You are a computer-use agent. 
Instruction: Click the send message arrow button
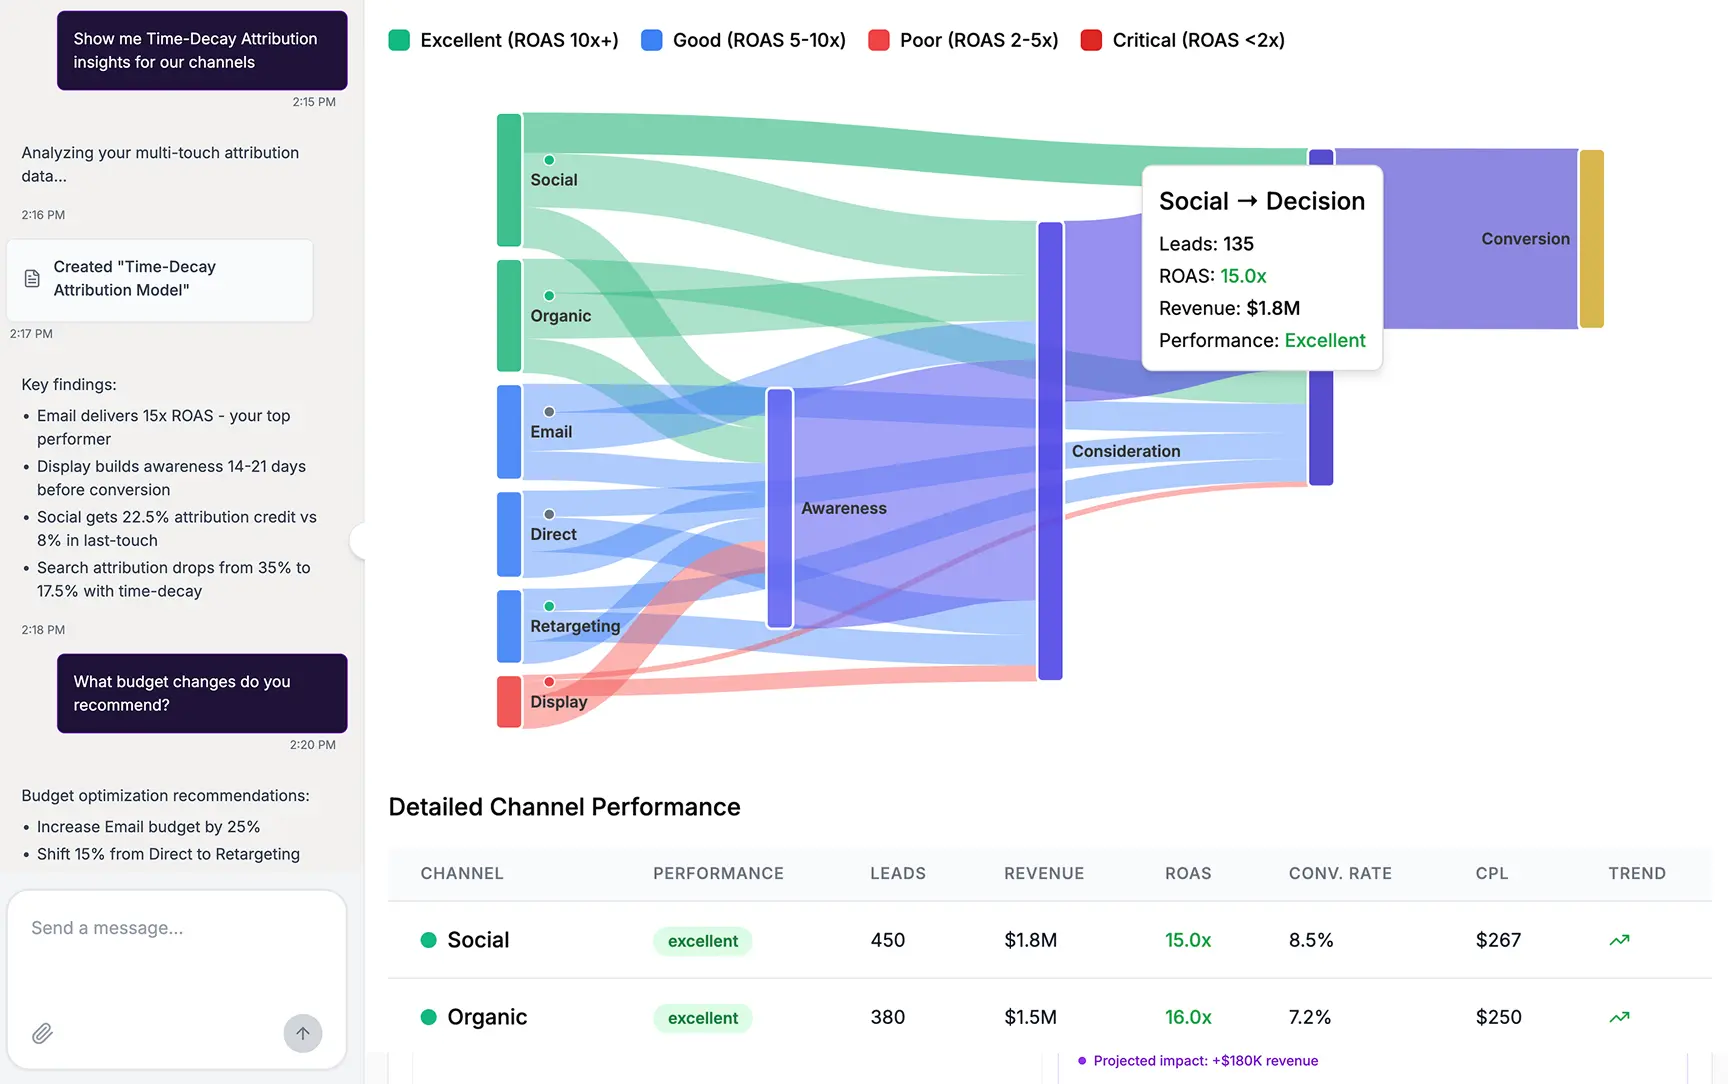303,1033
